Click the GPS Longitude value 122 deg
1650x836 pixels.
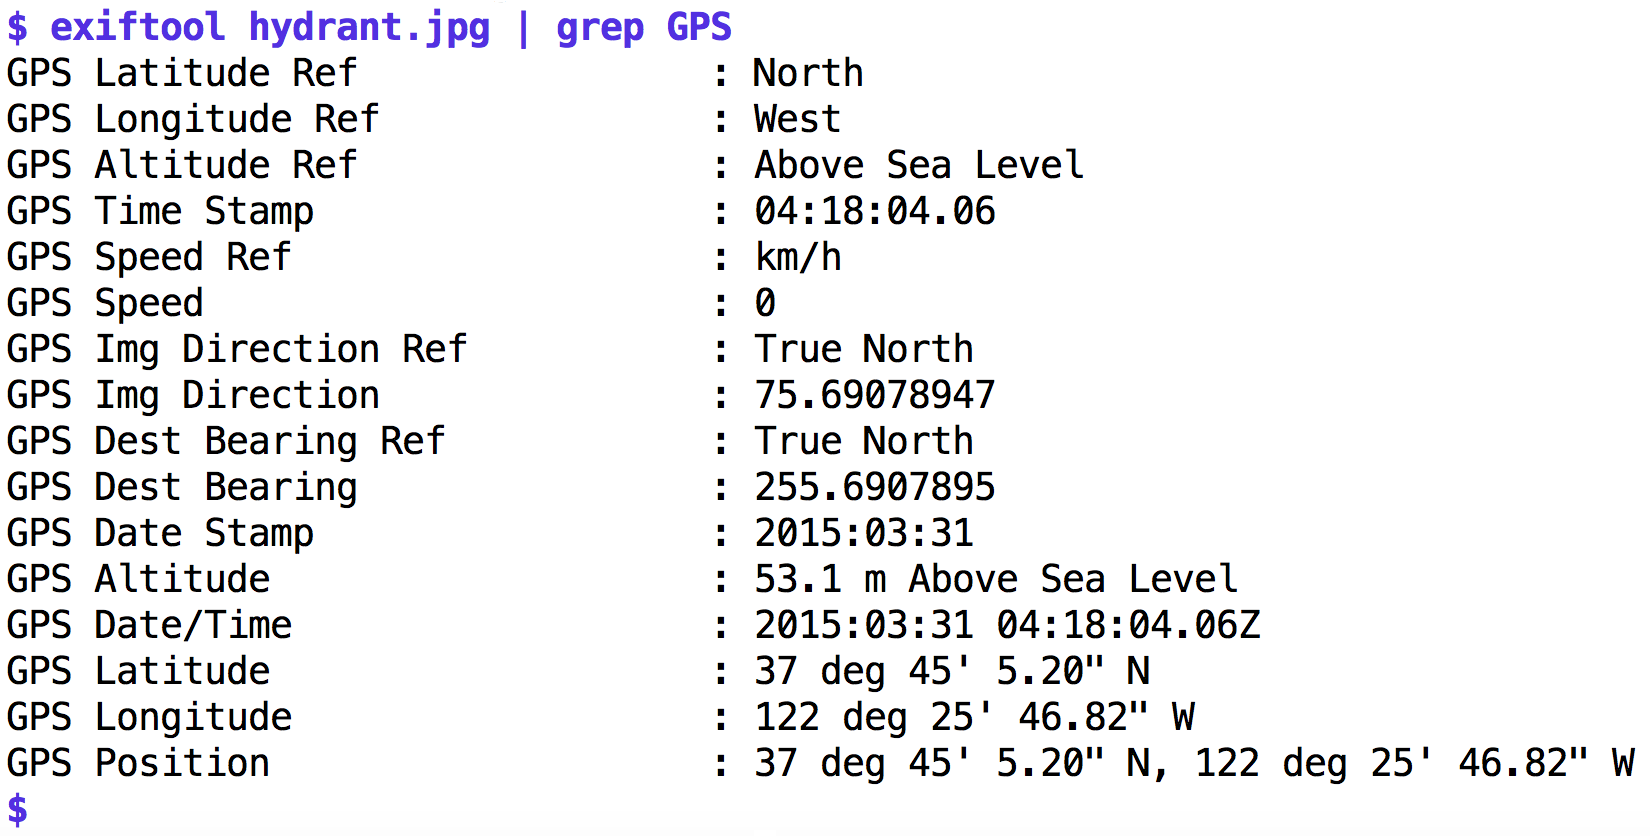pos(974,717)
